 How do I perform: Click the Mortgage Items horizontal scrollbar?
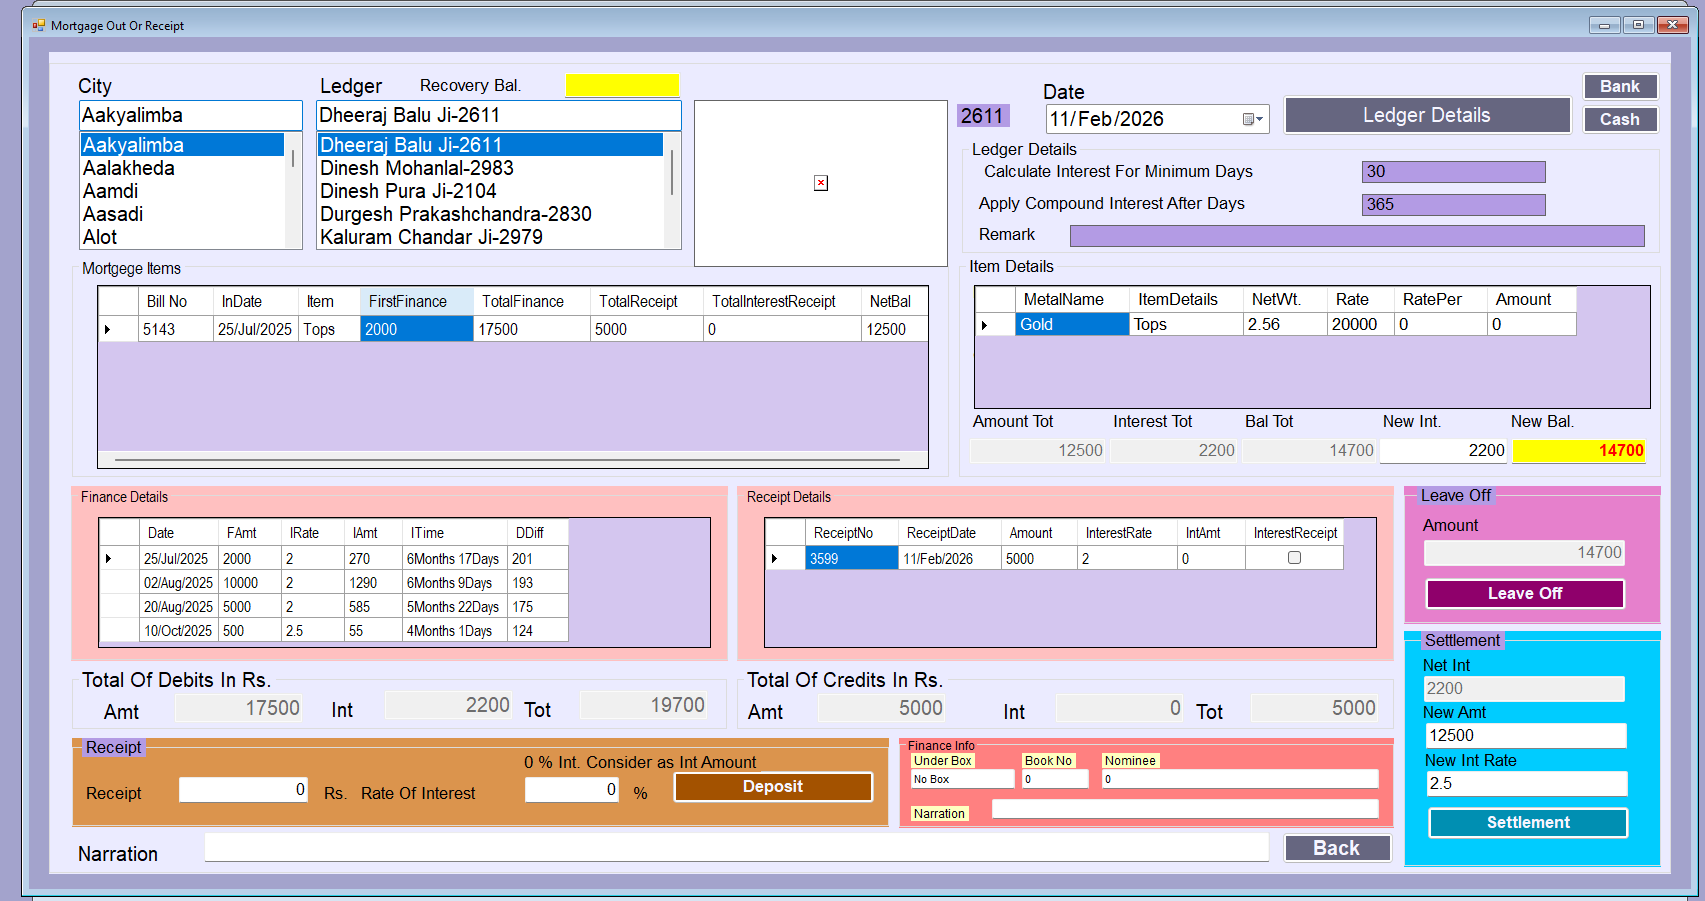(508, 460)
